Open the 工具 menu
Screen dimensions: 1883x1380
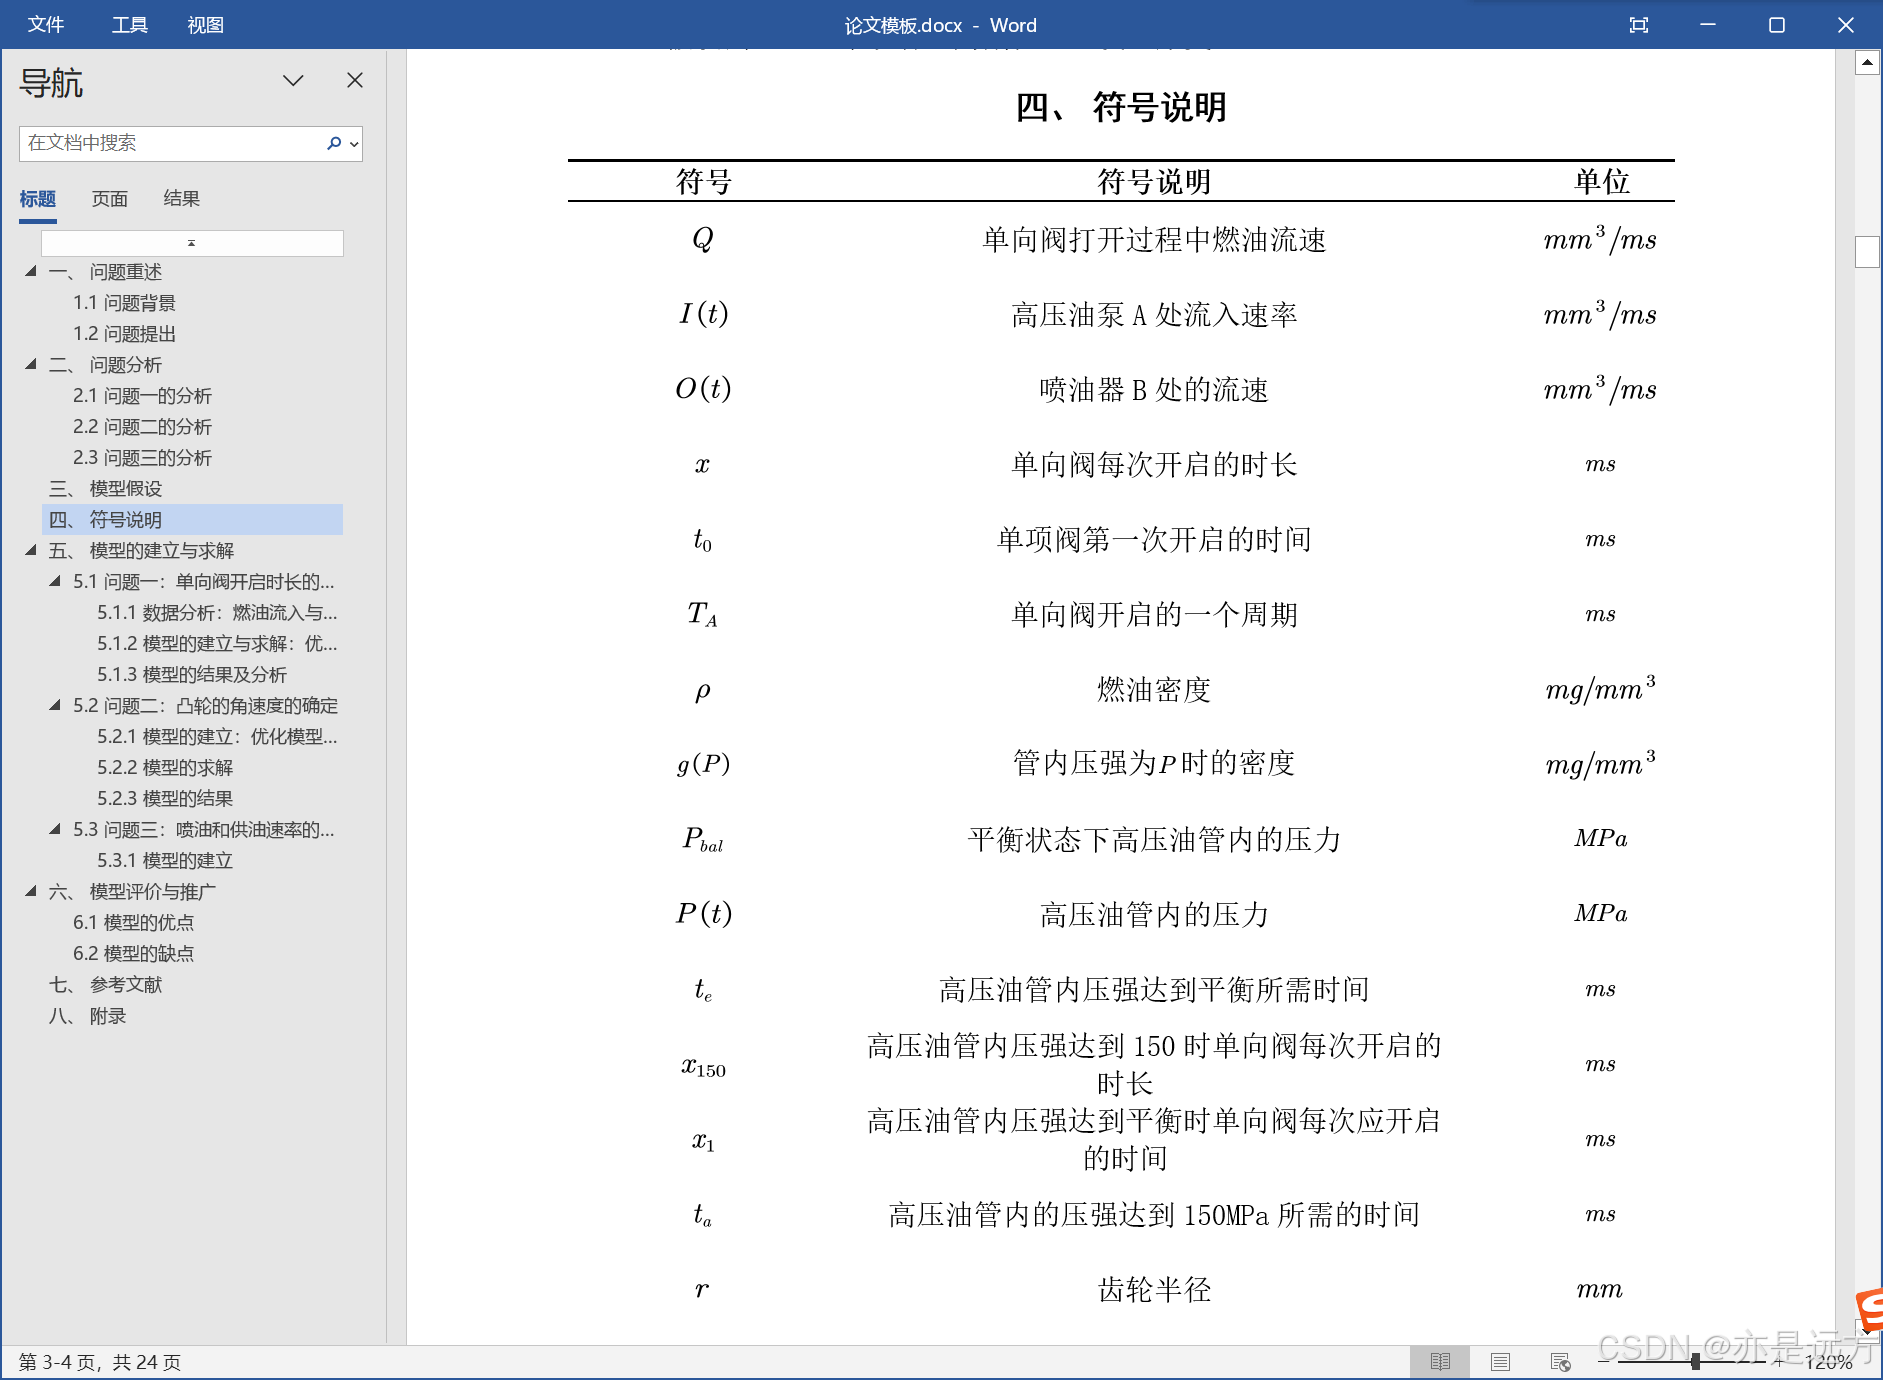(x=130, y=25)
